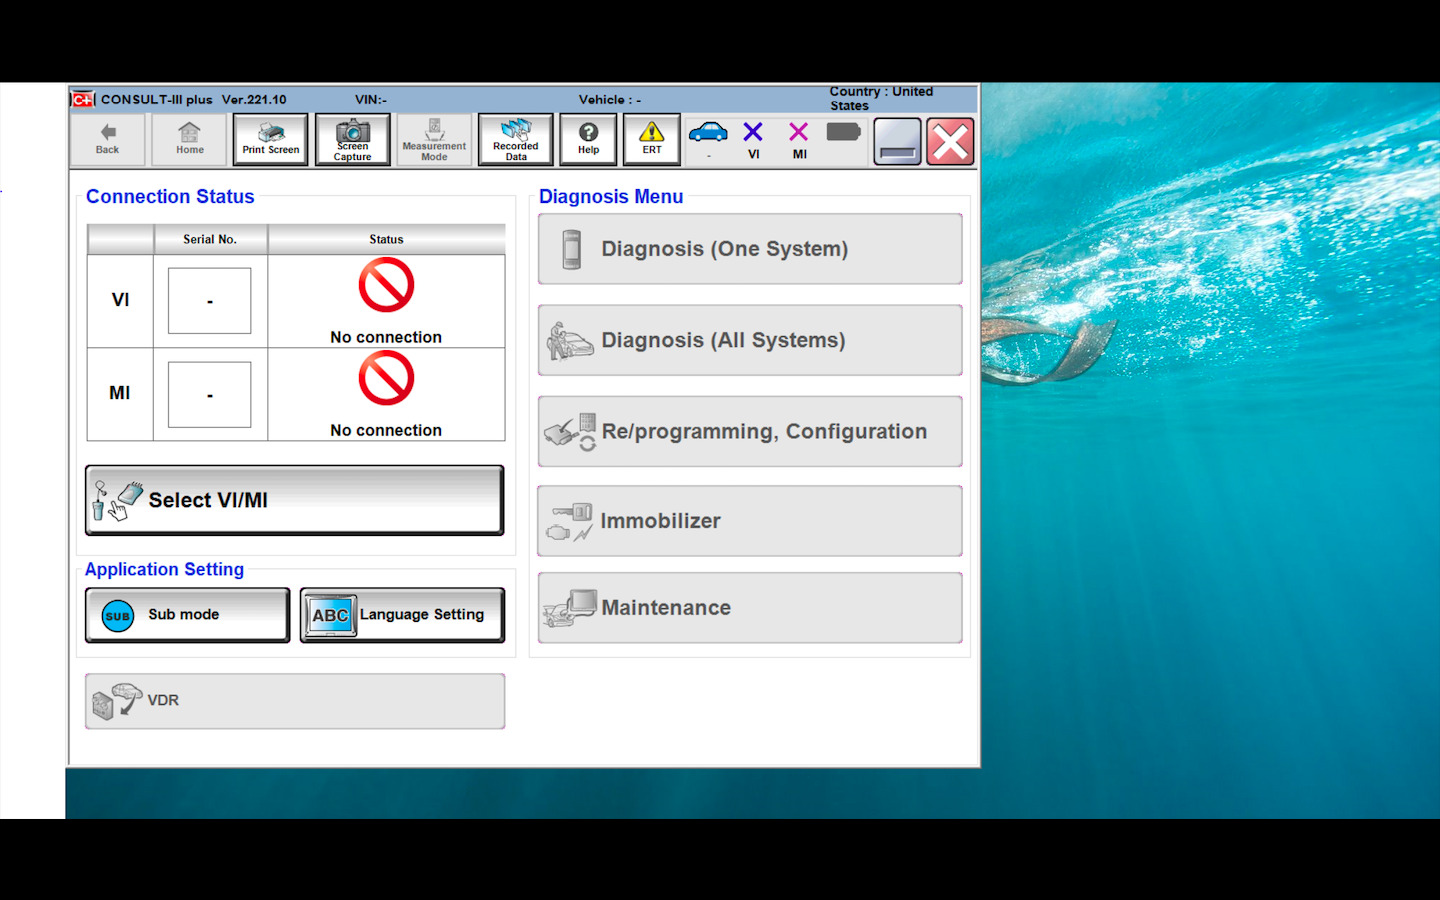Click the Status column header
Screen dimensions: 1440x900
click(x=386, y=239)
